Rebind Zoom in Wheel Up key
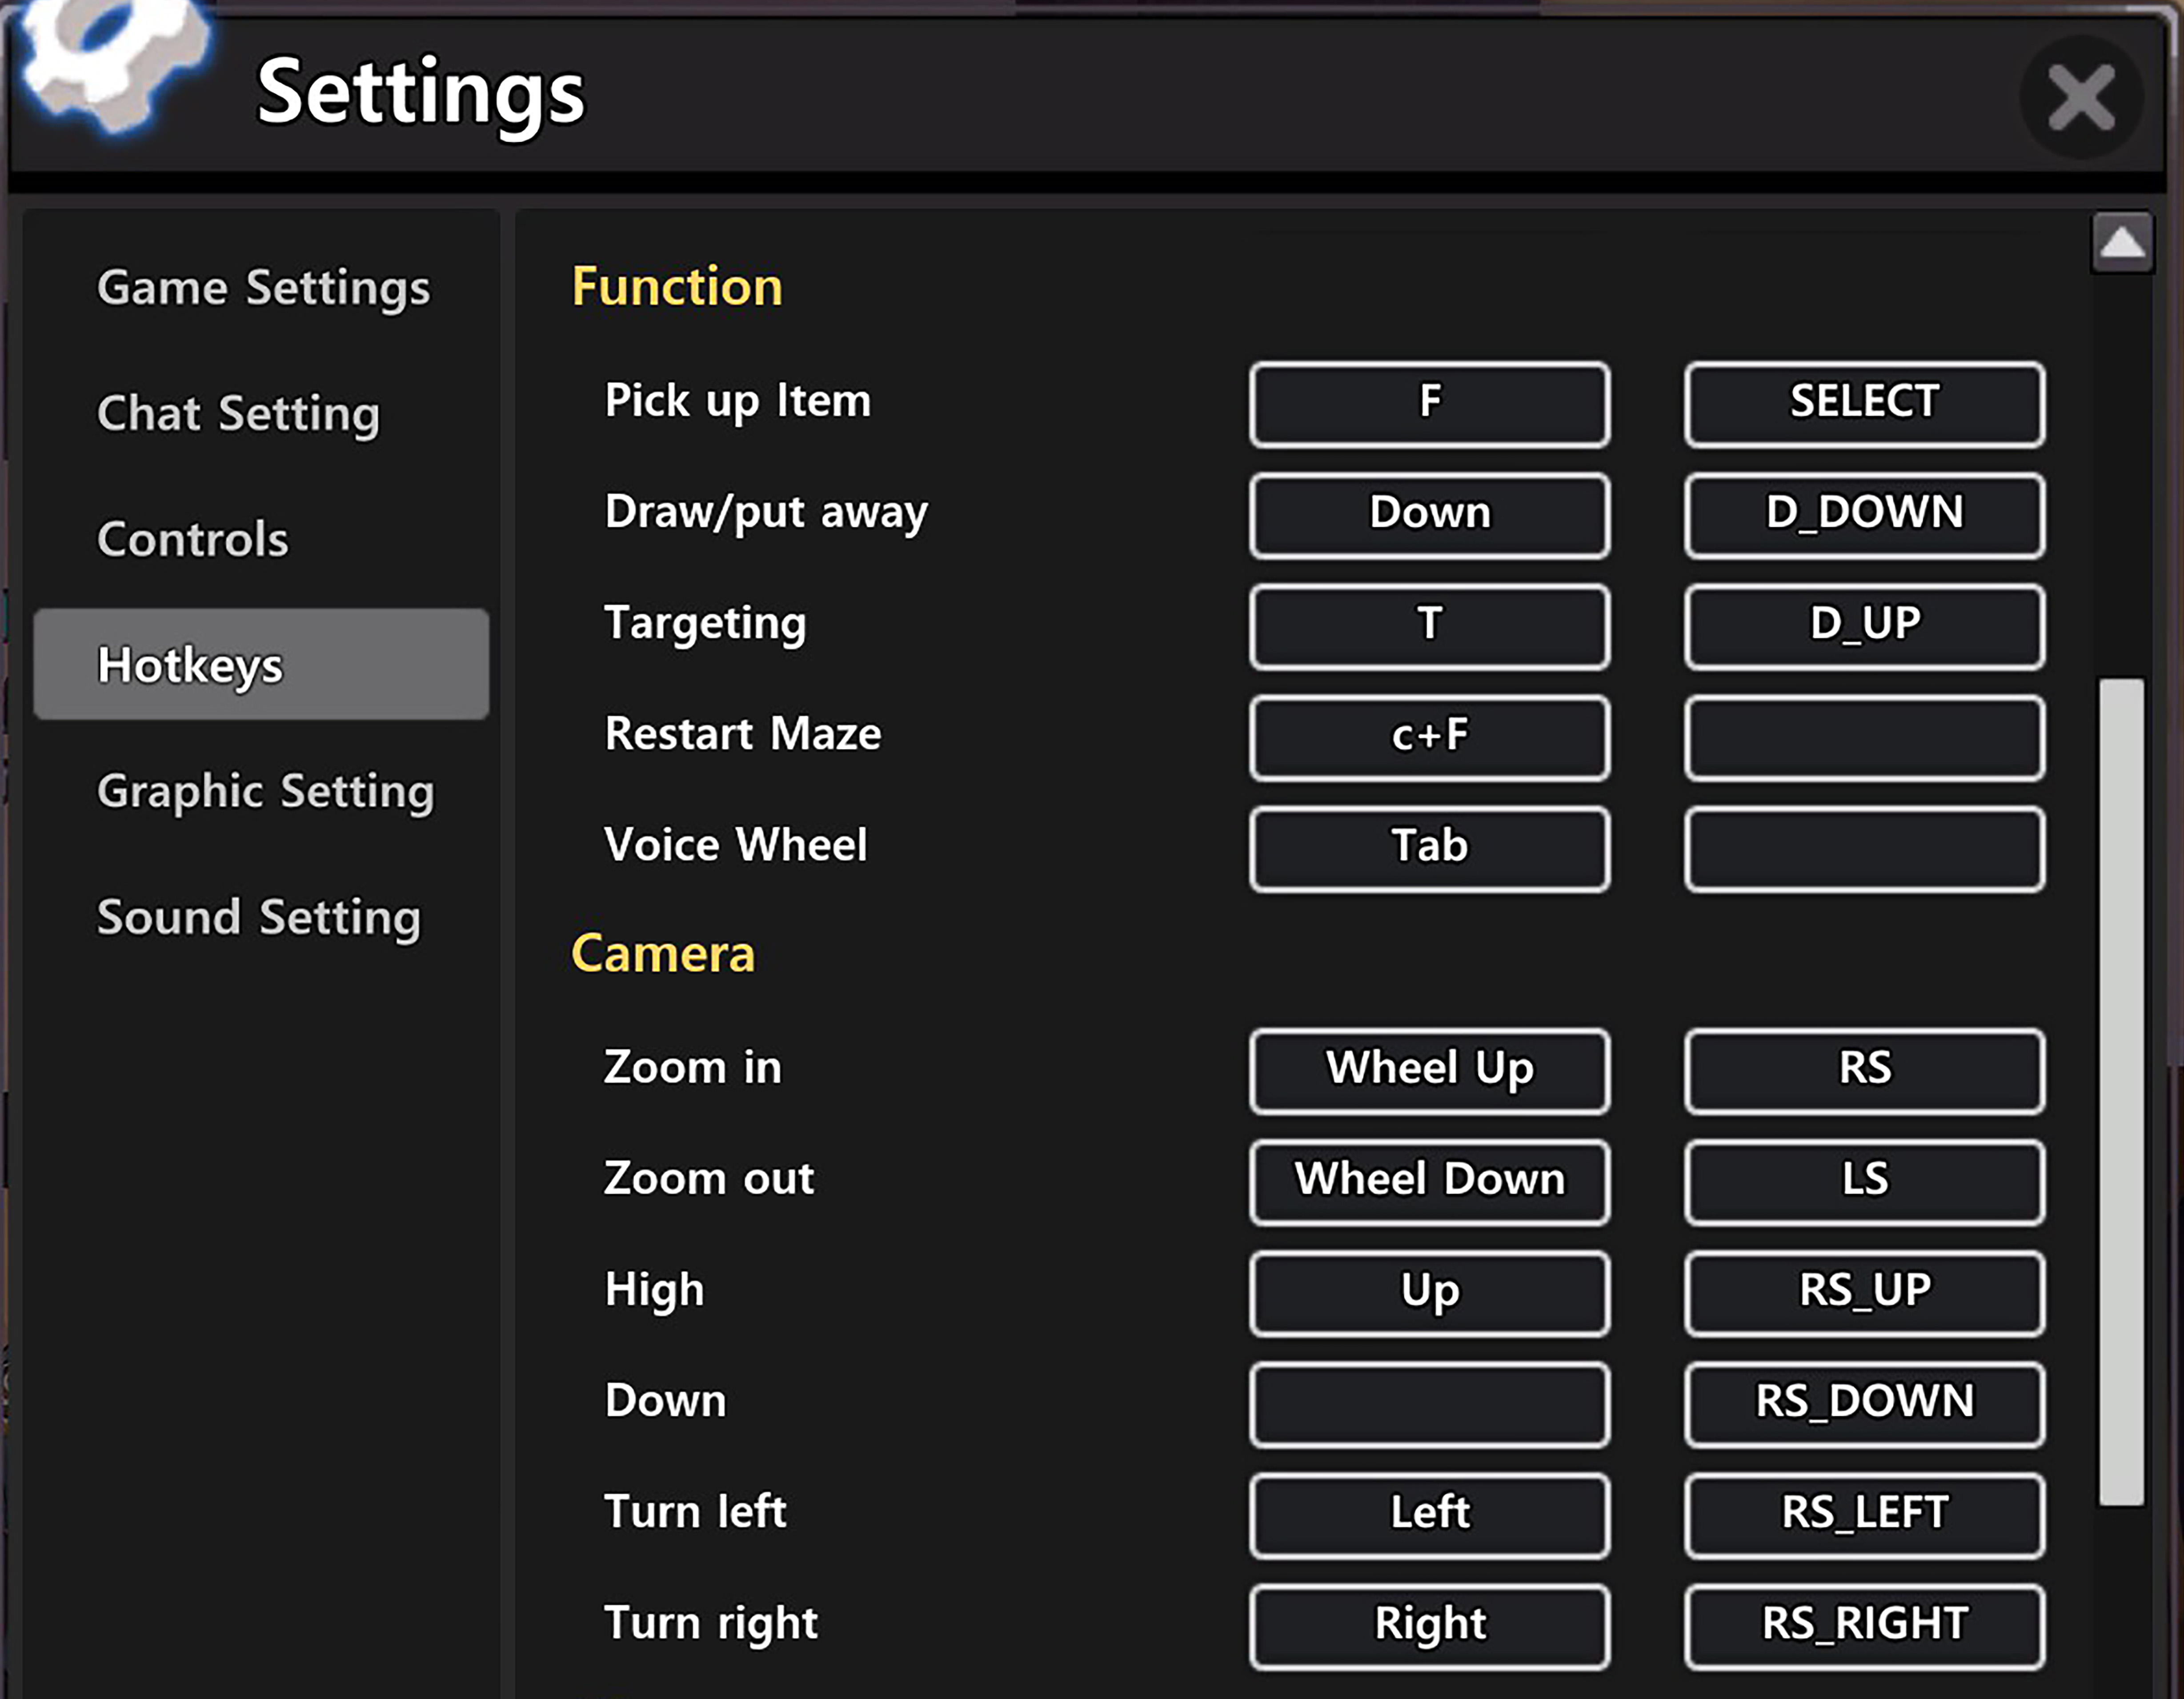 [1429, 1070]
